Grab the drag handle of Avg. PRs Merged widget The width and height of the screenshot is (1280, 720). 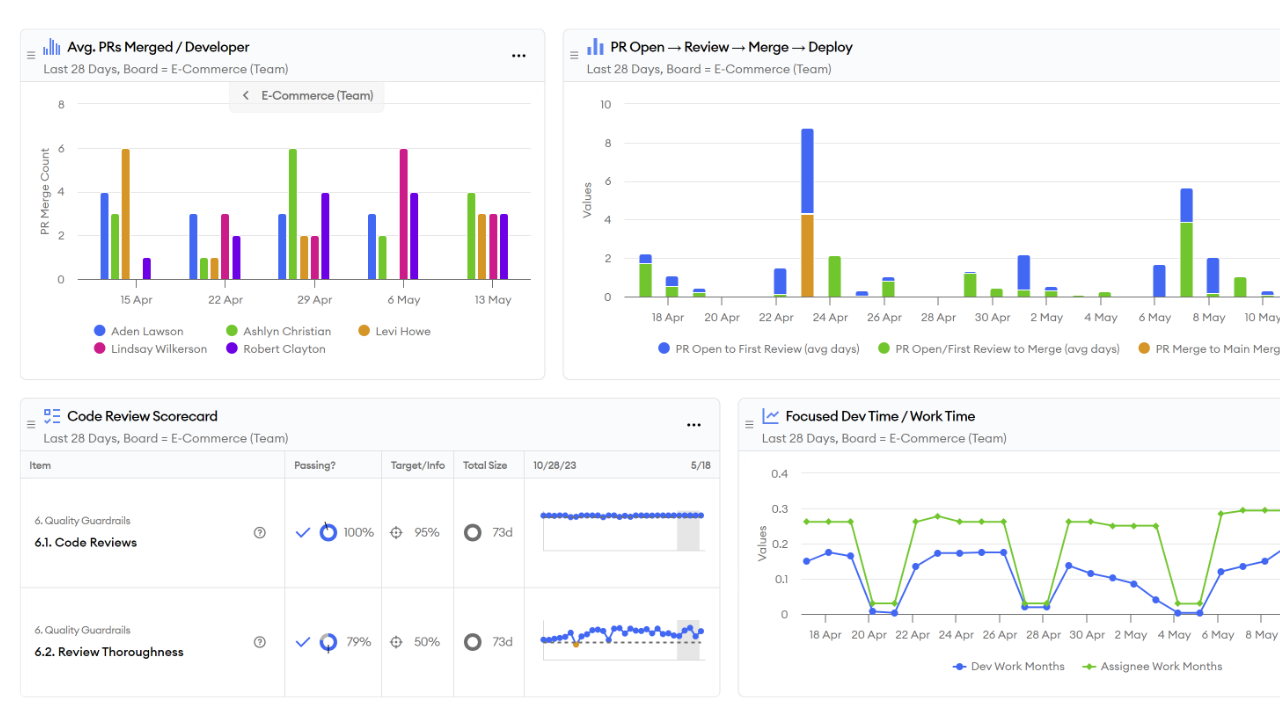pyautogui.click(x=31, y=56)
